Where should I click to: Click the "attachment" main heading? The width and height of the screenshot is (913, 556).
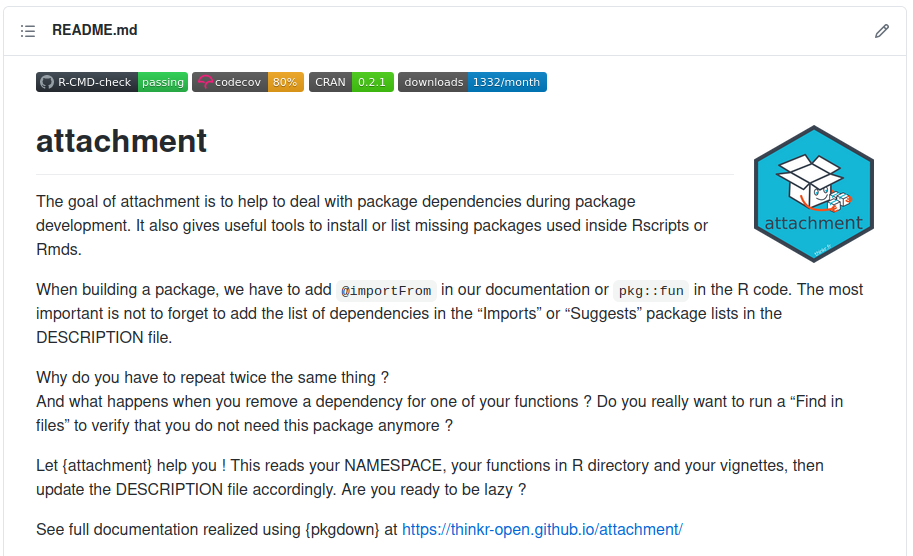[121, 141]
